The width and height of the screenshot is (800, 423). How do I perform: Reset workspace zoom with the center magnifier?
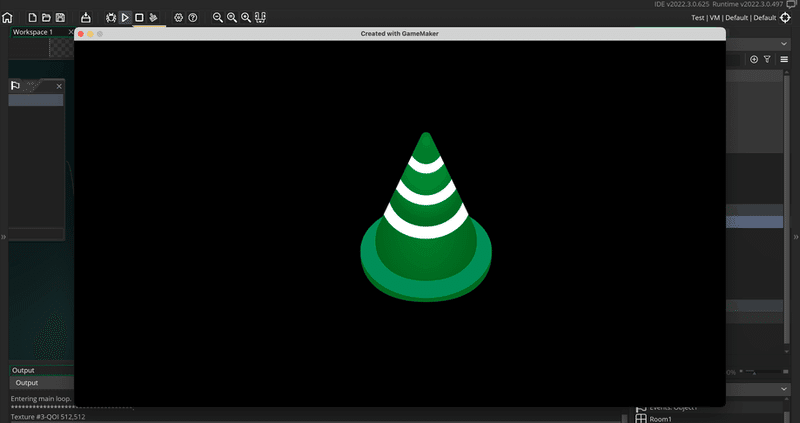[x=232, y=18]
